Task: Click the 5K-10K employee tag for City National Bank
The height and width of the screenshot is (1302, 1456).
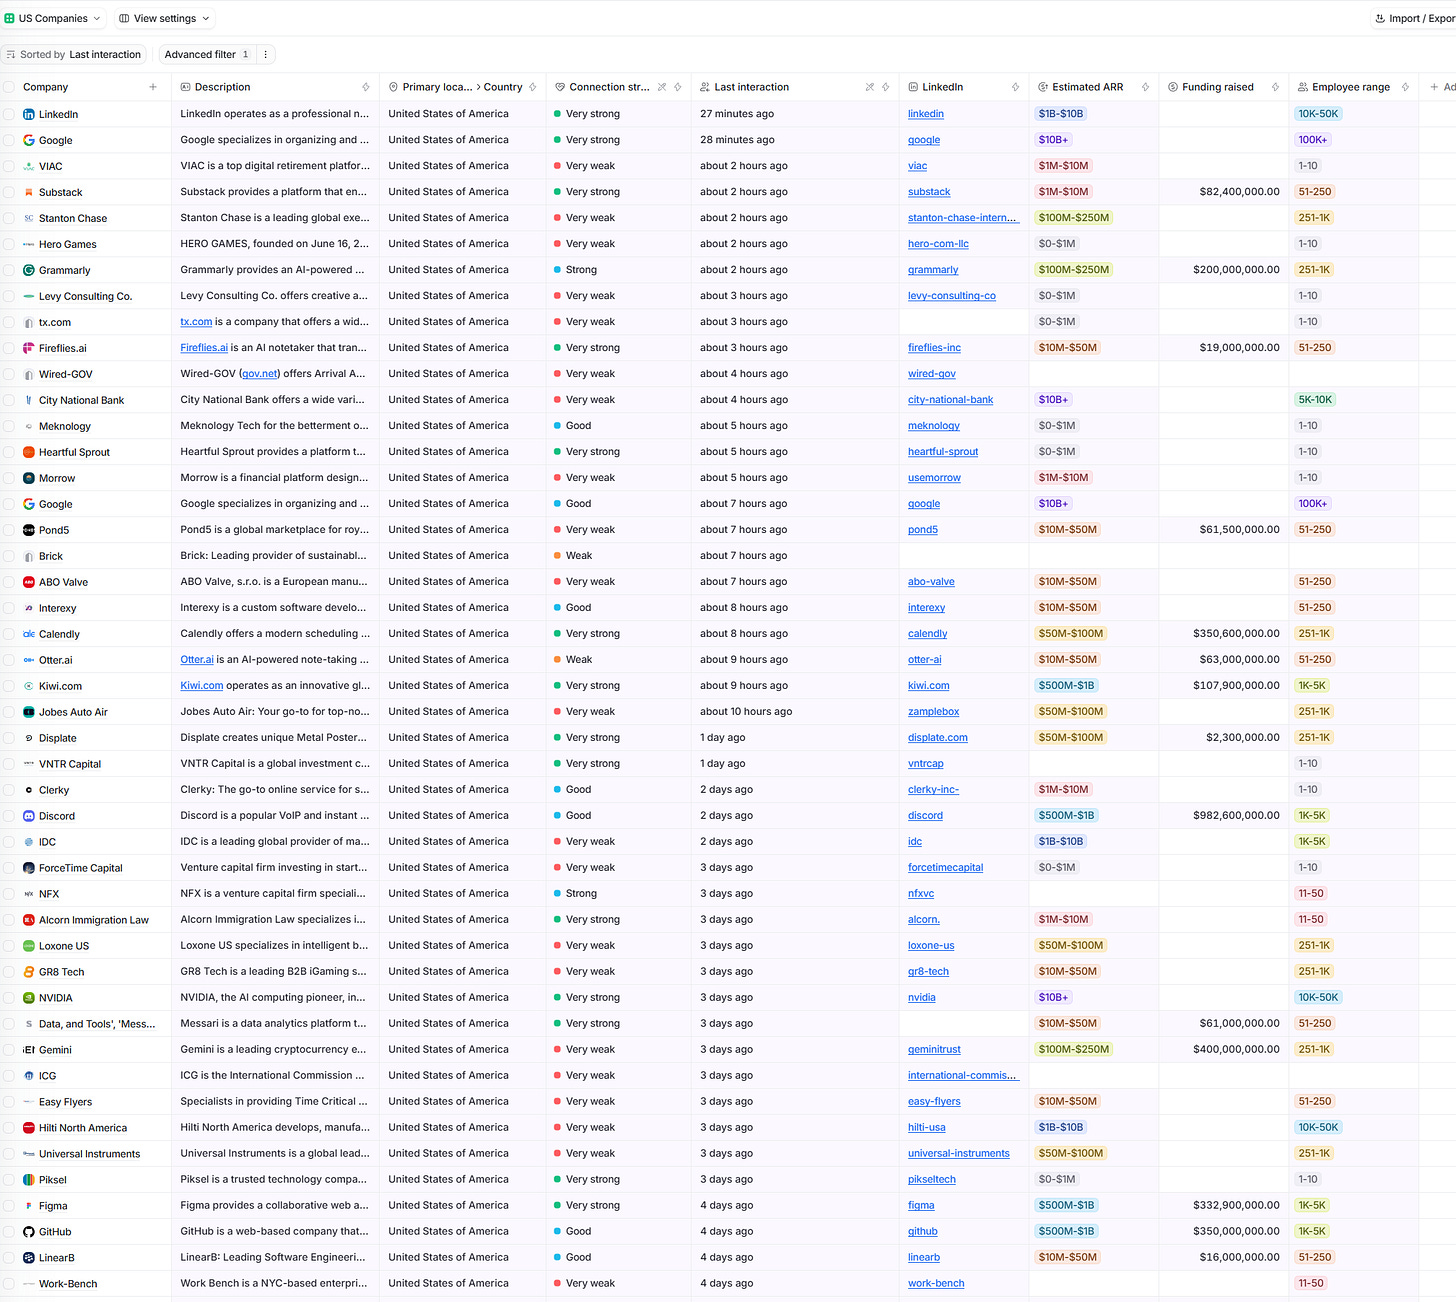Action: pos(1315,400)
